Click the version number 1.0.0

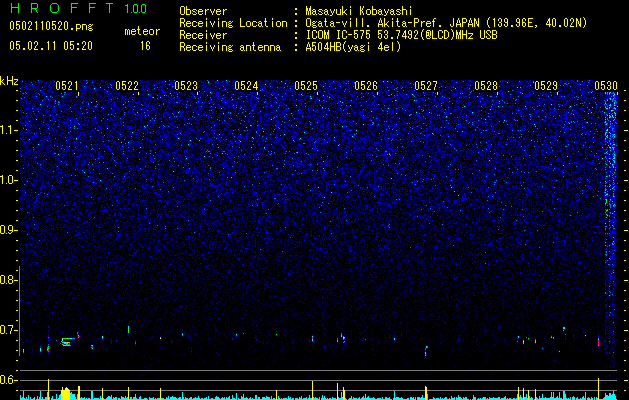click(x=136, y=9)
